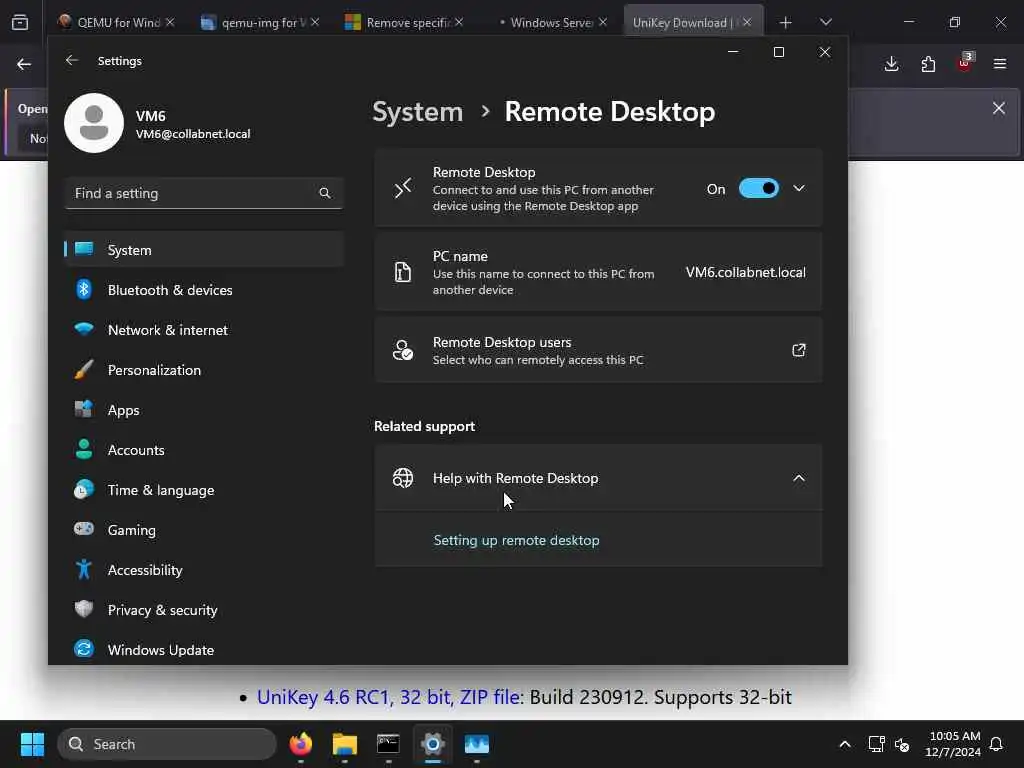
Task: Open Windows Update settings
Action: tap(204, 650)
